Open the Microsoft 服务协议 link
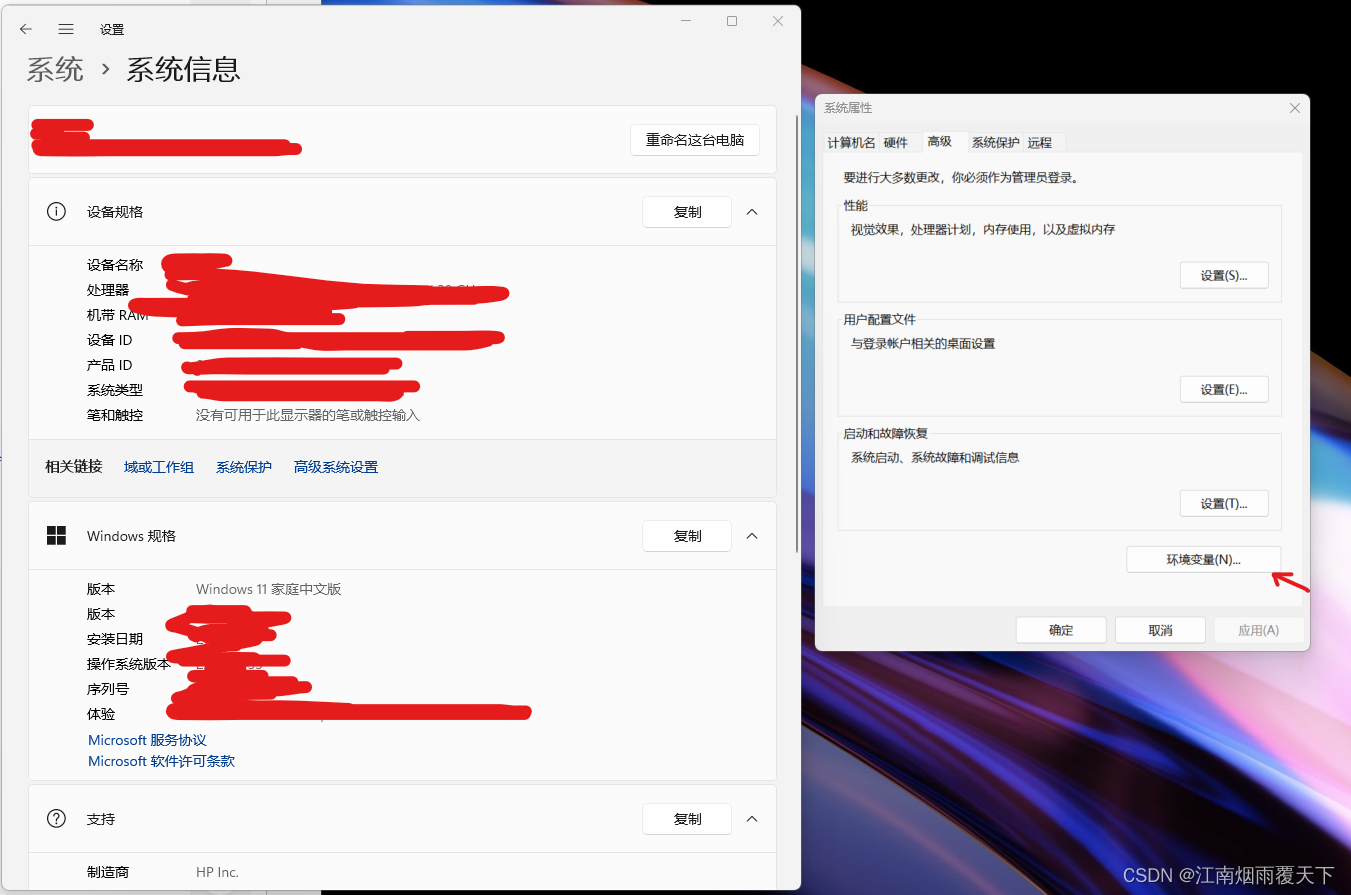This screenshot has height=895, width=1351. [147, 740]
